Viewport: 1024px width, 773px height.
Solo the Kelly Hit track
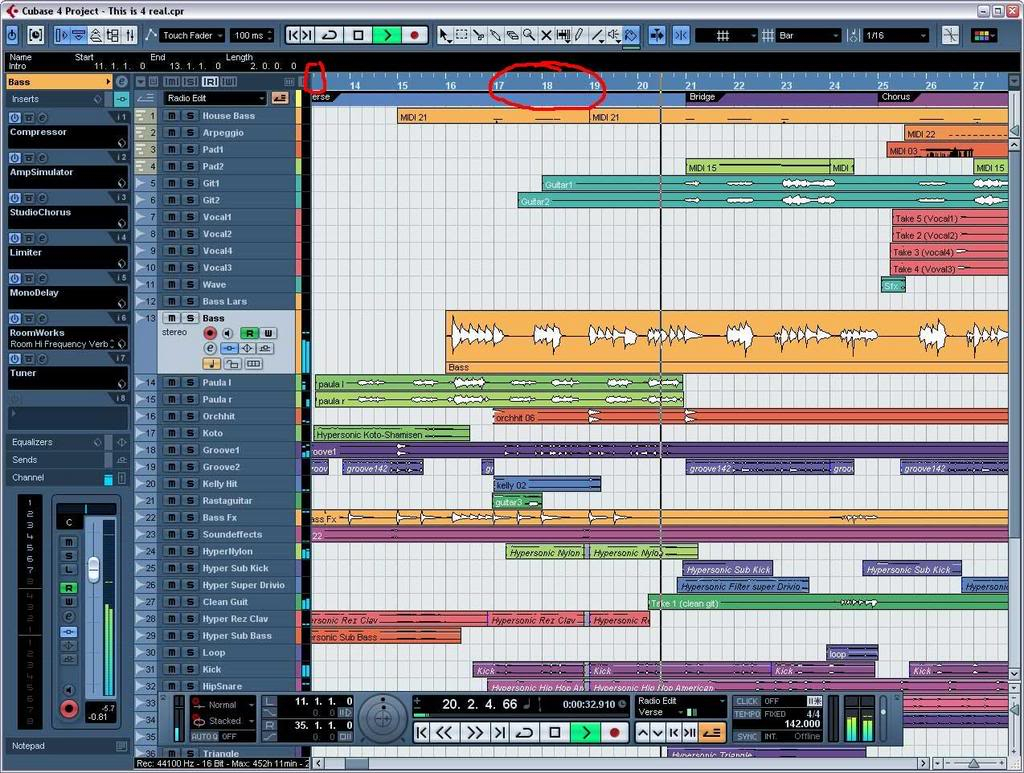pos(188,484)
